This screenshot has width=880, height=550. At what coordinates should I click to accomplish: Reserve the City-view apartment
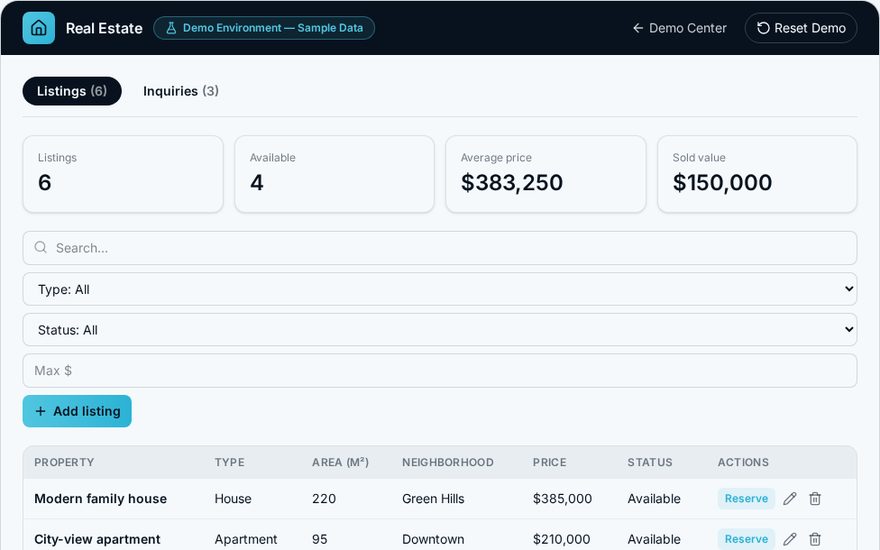(x=746, y=539)
